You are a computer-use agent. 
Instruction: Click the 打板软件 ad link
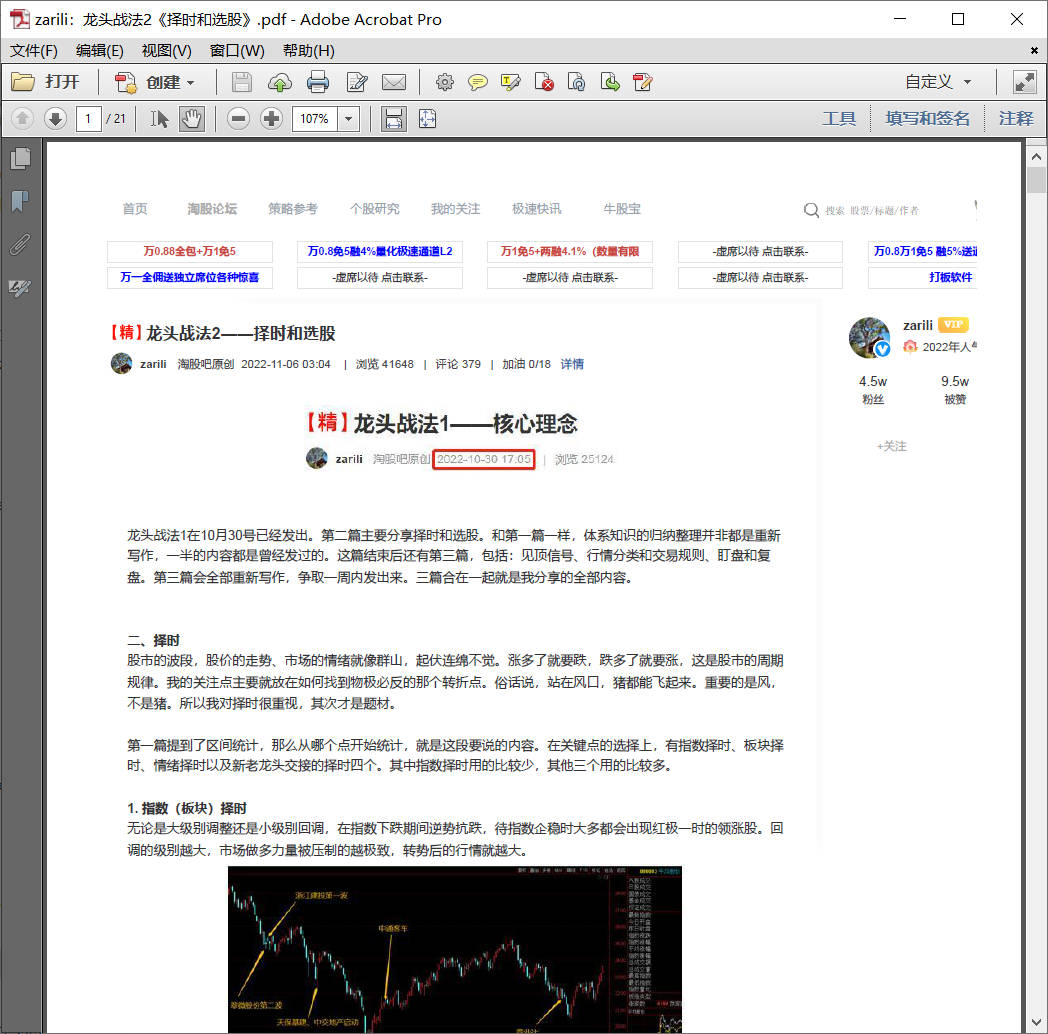pos(950,277)
